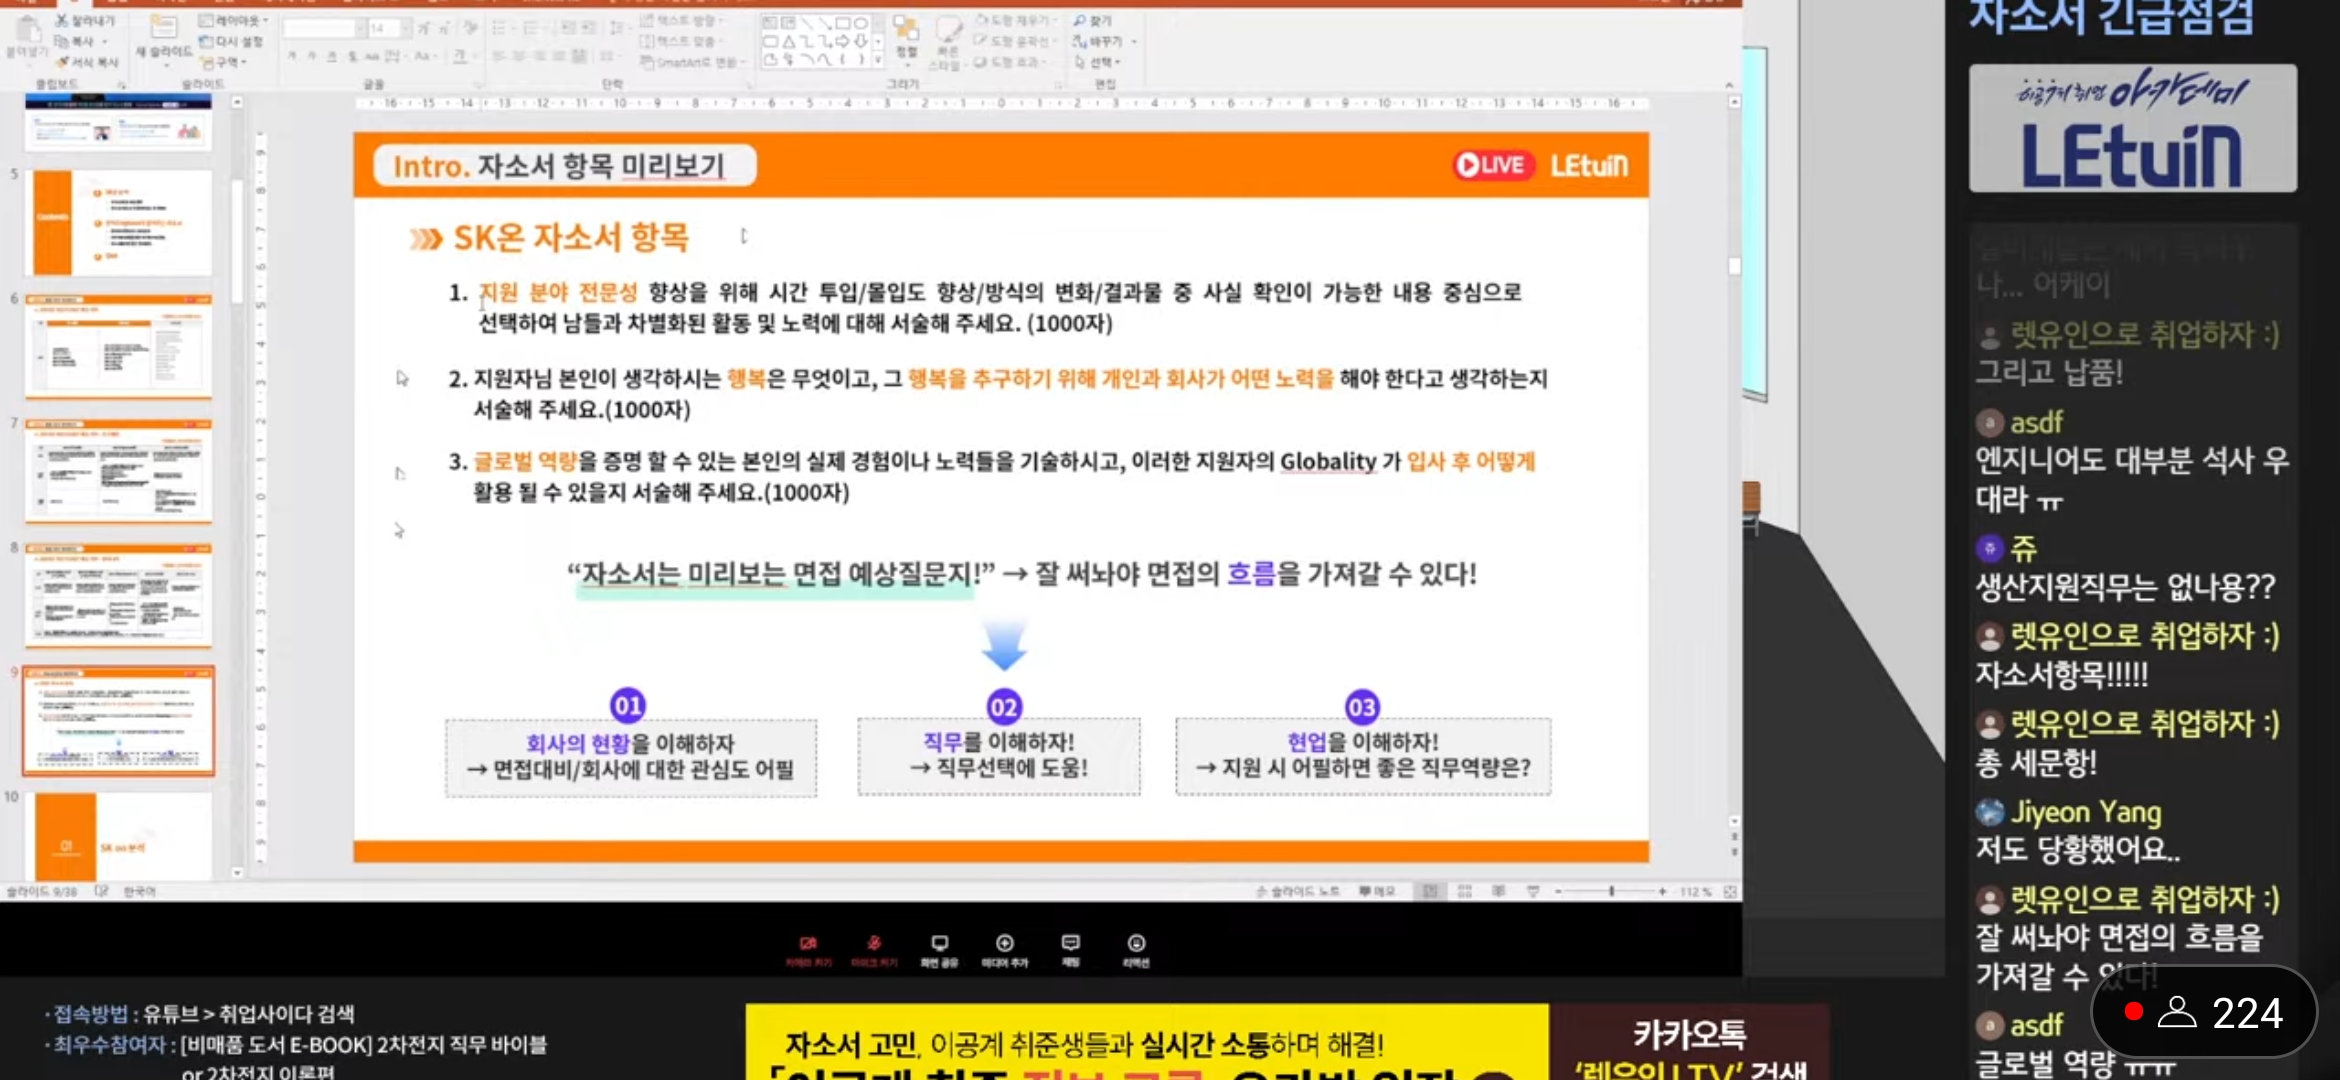2340x1080 pixels.
Task: Click chat username 'Jiyeon Yang'
Action: tap(2085, 812)
